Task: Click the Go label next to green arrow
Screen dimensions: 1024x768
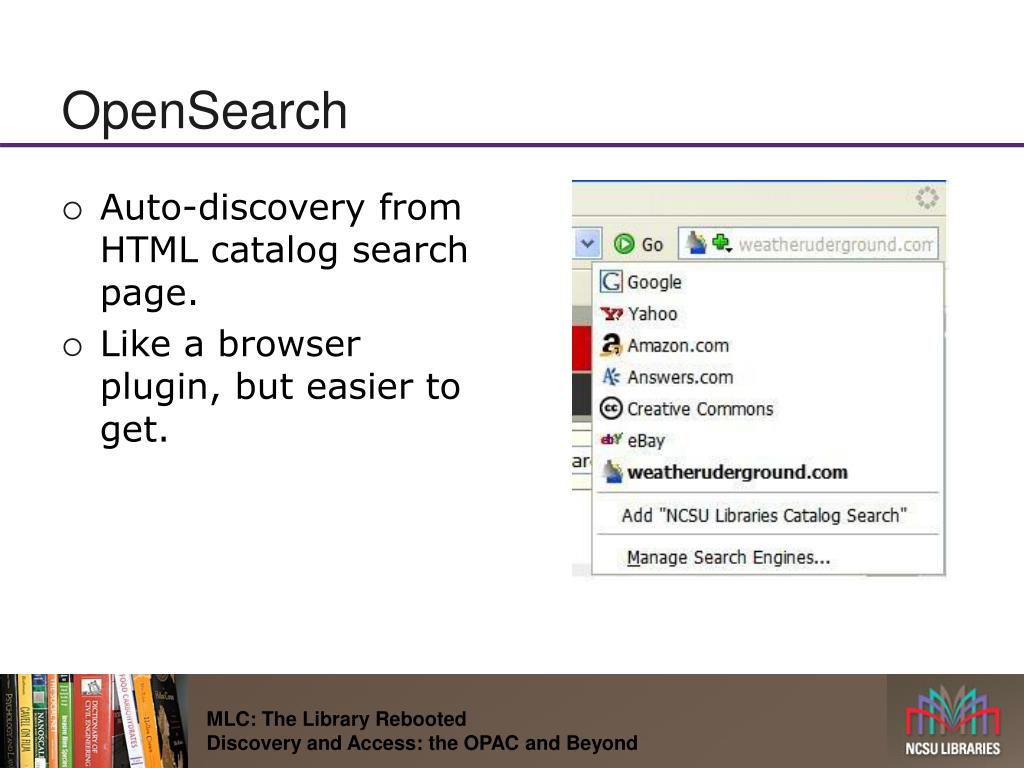Action: click(x=652, y=245)
